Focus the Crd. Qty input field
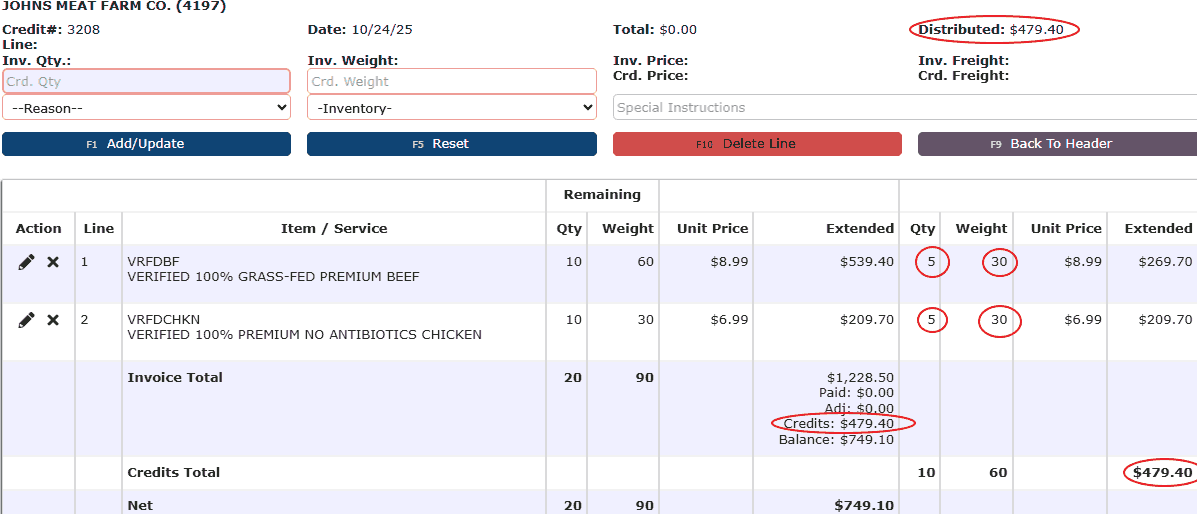 click(x=146, y=82)
